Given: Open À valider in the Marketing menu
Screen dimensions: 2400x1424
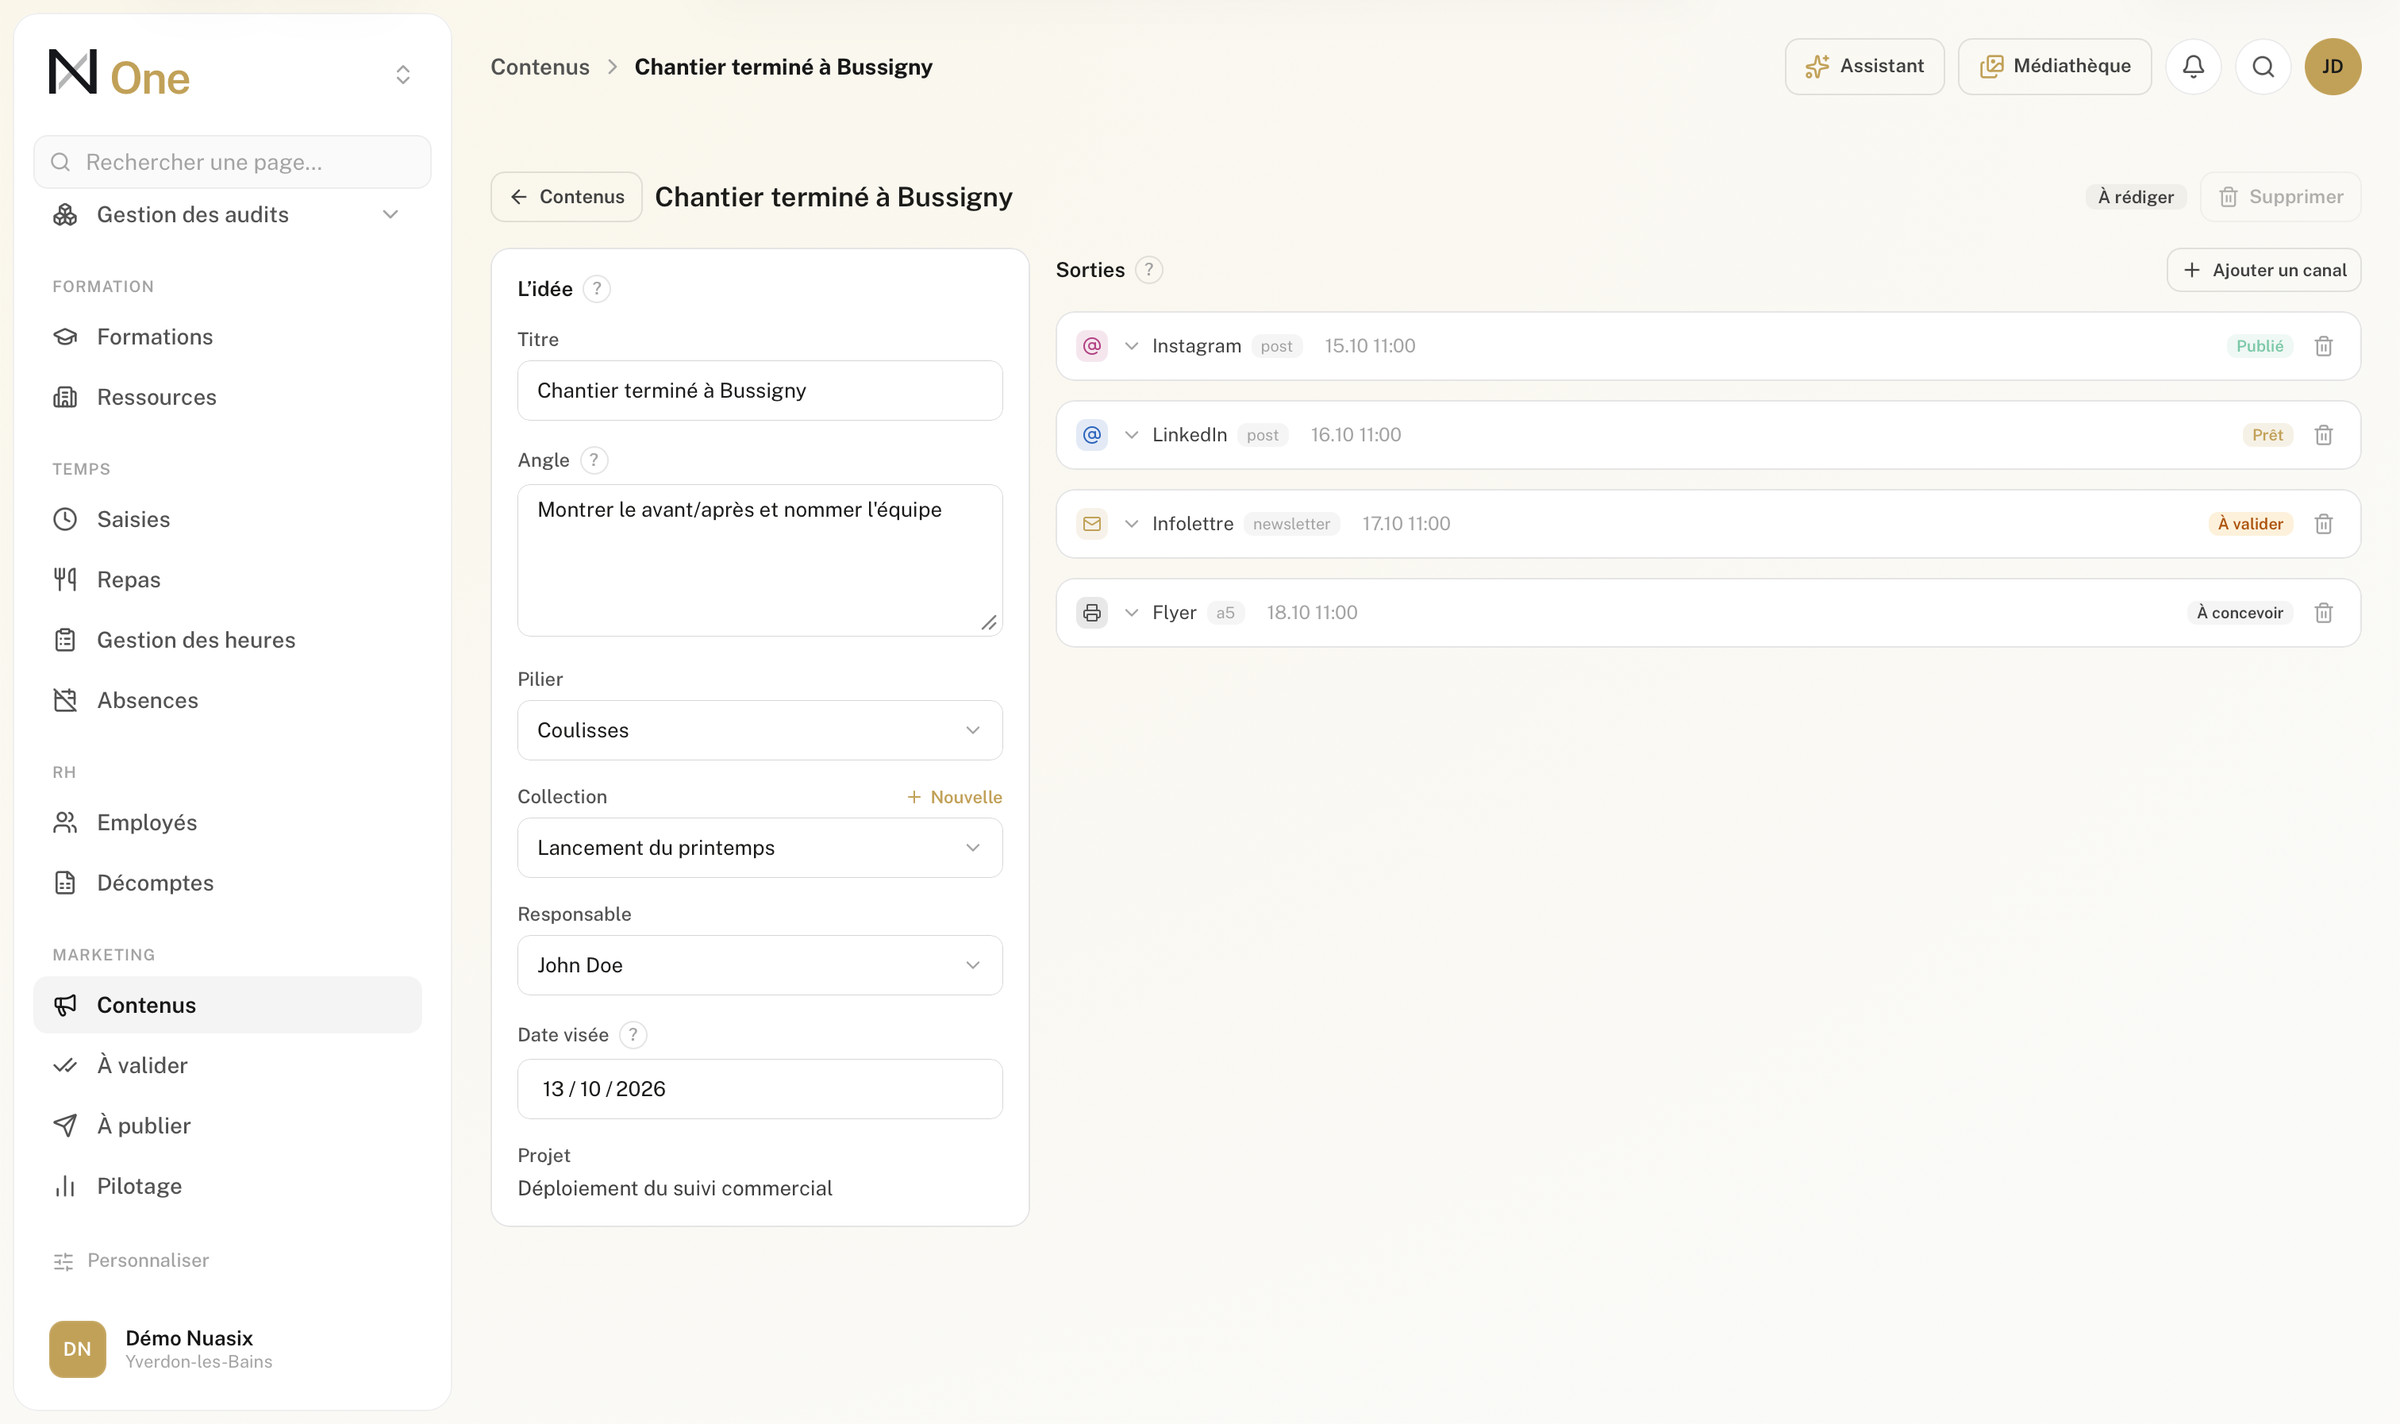Looking at the screenshot, I should click(228, 1065).
